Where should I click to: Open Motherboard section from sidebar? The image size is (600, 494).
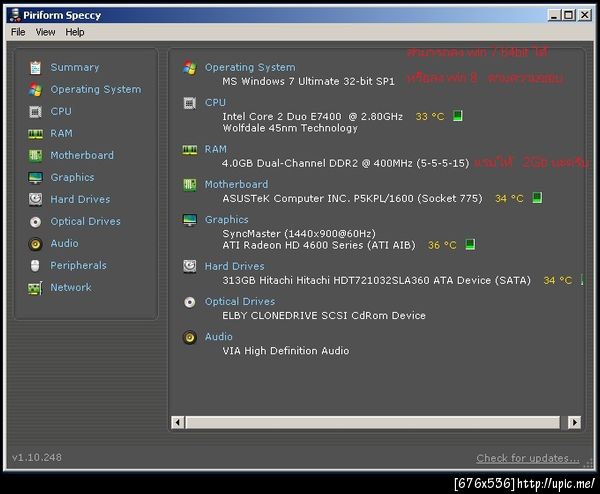[x=82, y=155]
